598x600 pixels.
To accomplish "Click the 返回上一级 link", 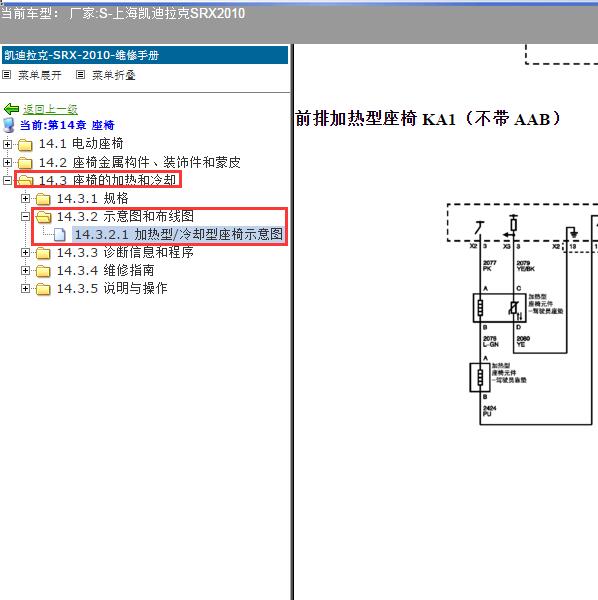I will [x=50, y=109].
